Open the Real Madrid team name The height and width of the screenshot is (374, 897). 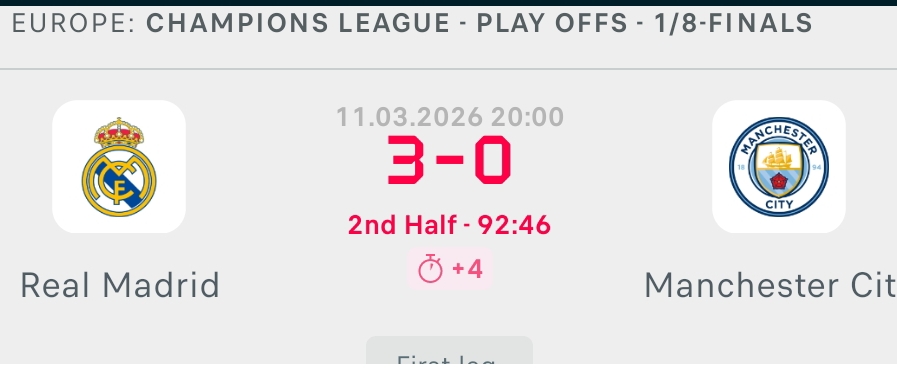coord(120,285)
